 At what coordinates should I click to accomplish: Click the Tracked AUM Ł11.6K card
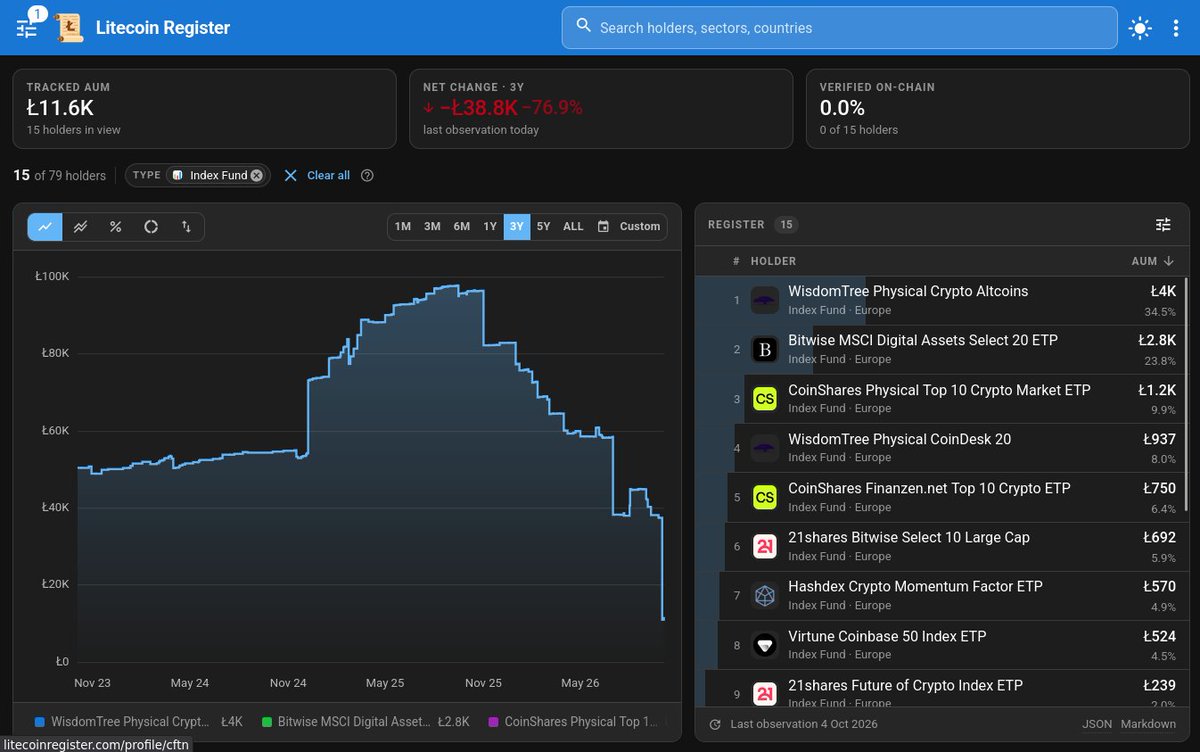pyautogui.click(x=204, y=108)
